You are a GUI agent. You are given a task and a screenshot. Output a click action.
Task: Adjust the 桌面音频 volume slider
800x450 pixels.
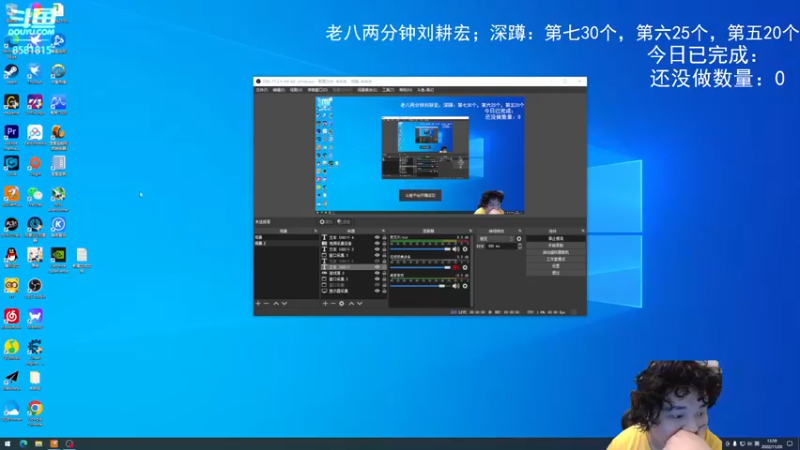(420, 286)
